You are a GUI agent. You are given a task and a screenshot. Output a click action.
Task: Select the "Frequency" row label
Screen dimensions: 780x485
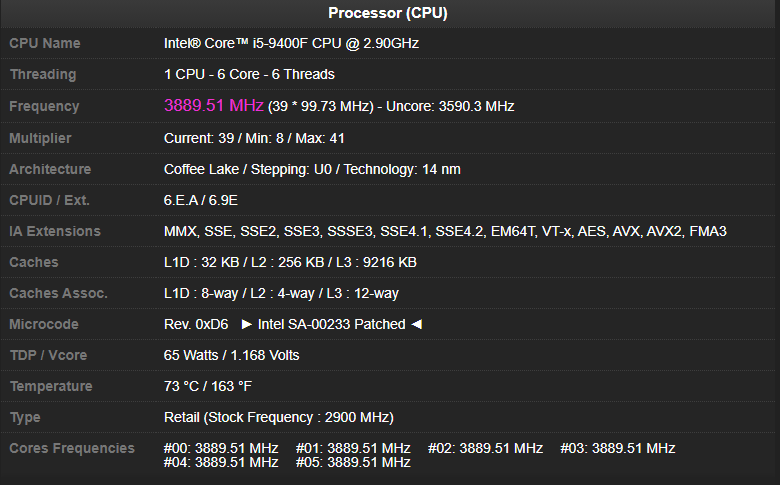pos(44,106)
